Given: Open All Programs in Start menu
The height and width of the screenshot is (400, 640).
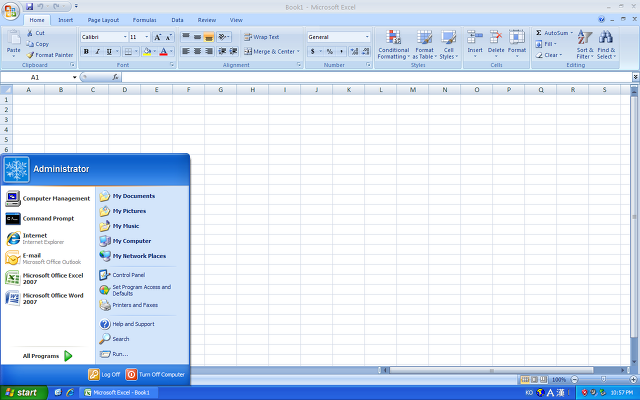Looking at the screenshot, I should click(47, 356).
